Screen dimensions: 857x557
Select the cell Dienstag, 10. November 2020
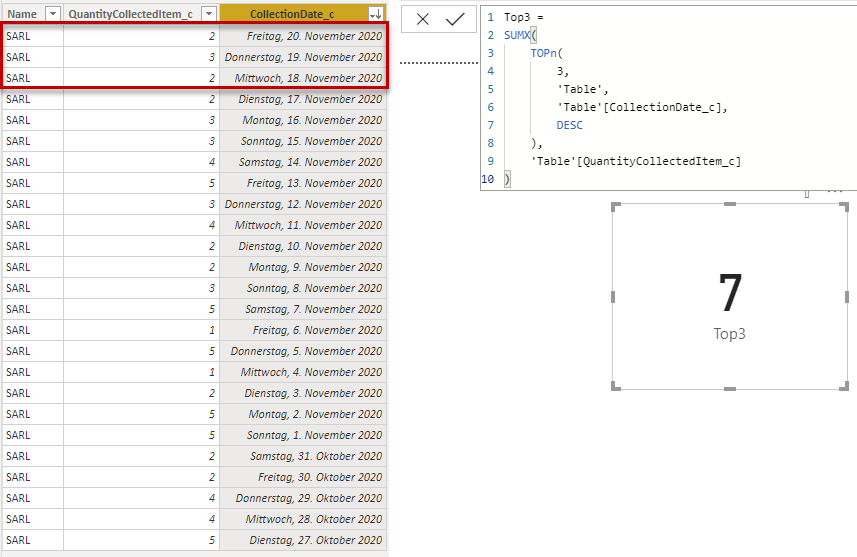pyautogui.click(x=303, y=246)
